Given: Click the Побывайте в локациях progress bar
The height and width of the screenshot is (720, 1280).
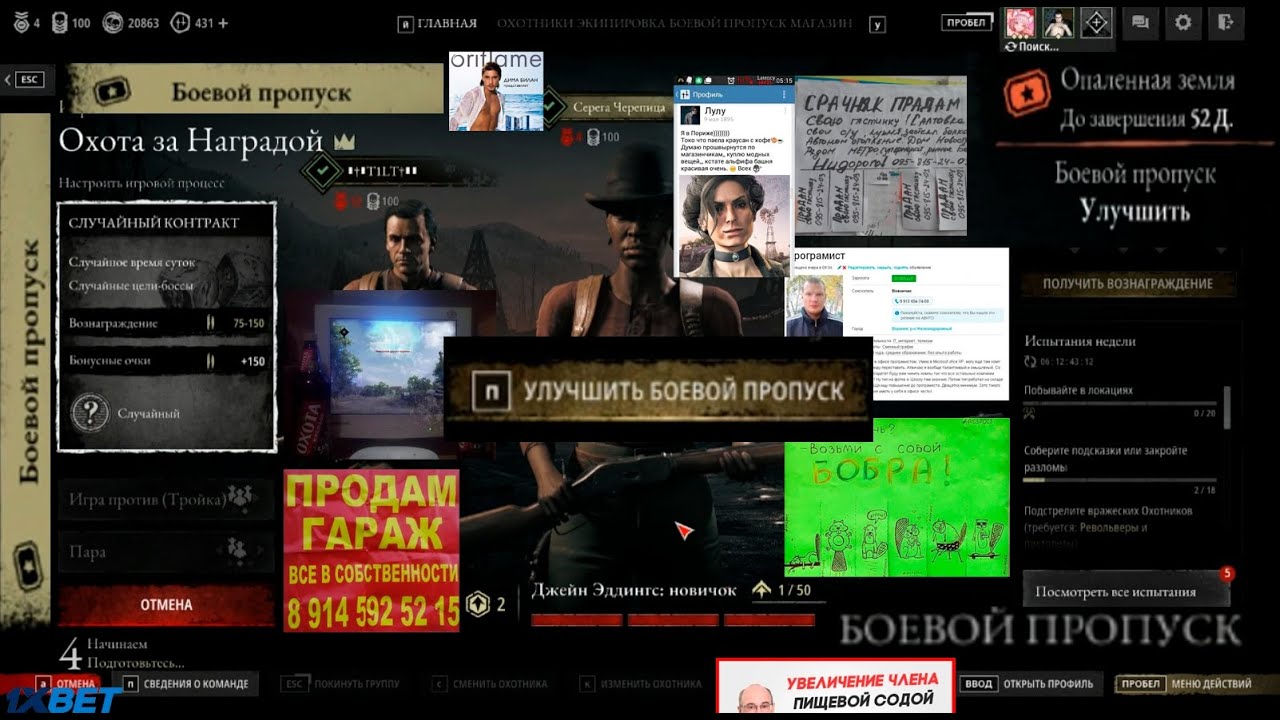Looking at the screenshot, I should coord(1118,403).
